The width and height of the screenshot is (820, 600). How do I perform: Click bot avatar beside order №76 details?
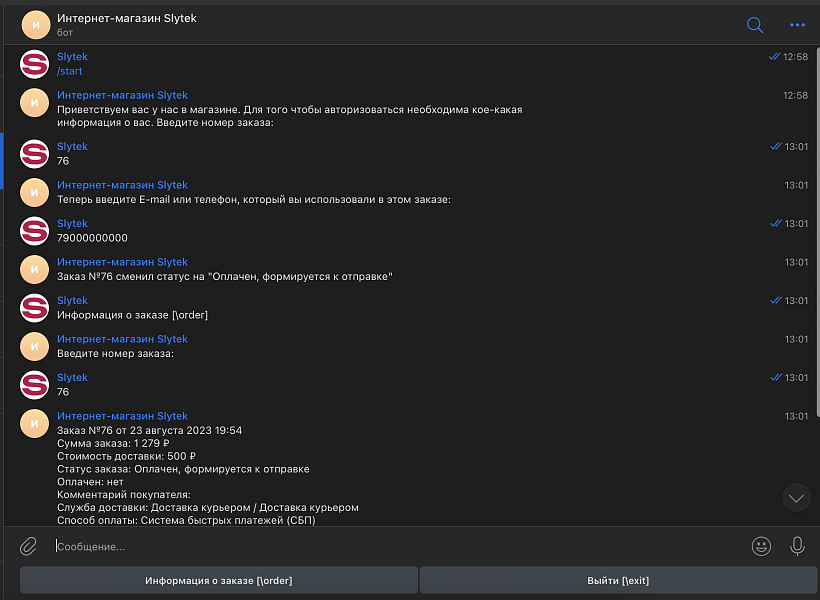(35, 423)
